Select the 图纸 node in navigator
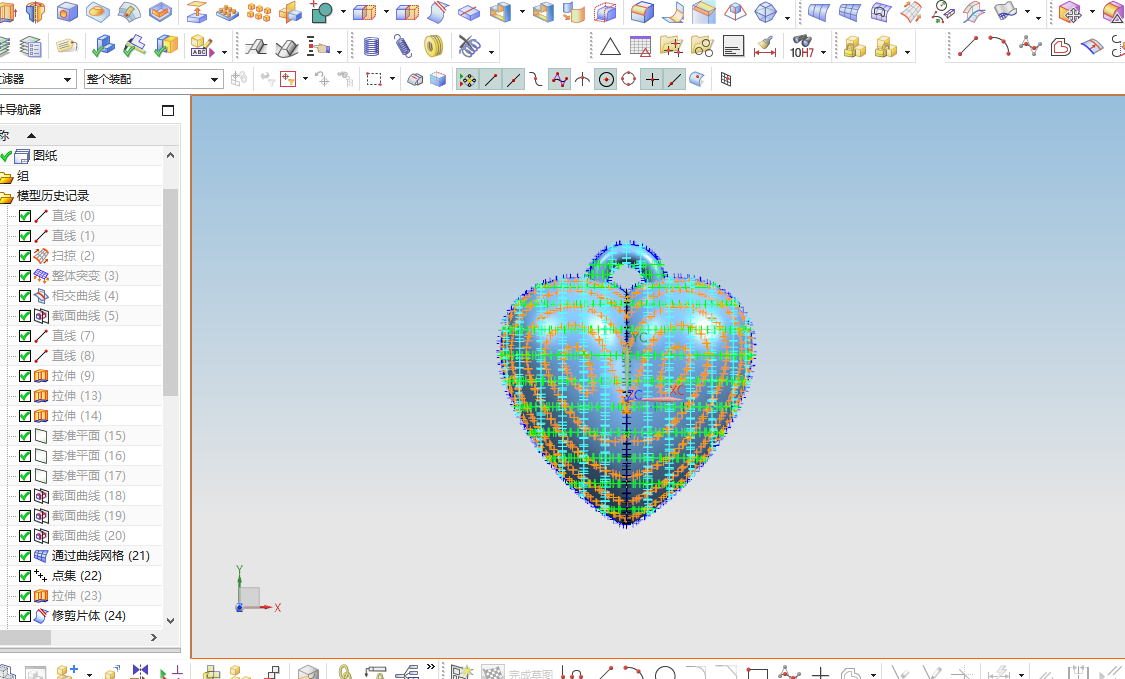 click(44, 156)
